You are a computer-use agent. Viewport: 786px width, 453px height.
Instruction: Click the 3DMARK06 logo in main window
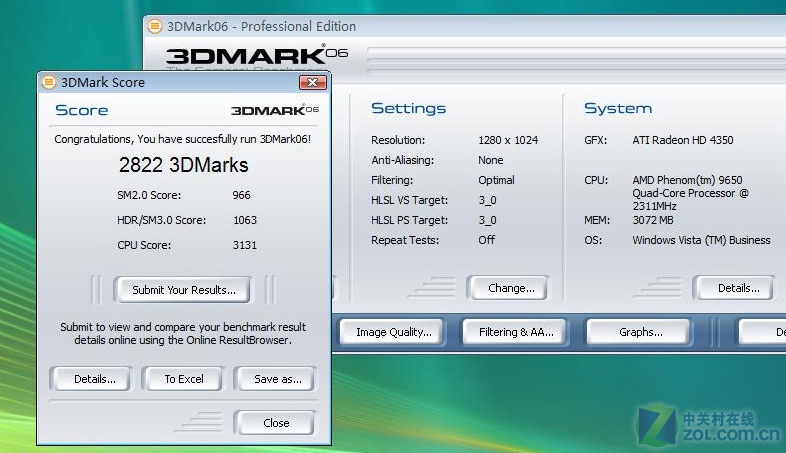pos(257,55)
